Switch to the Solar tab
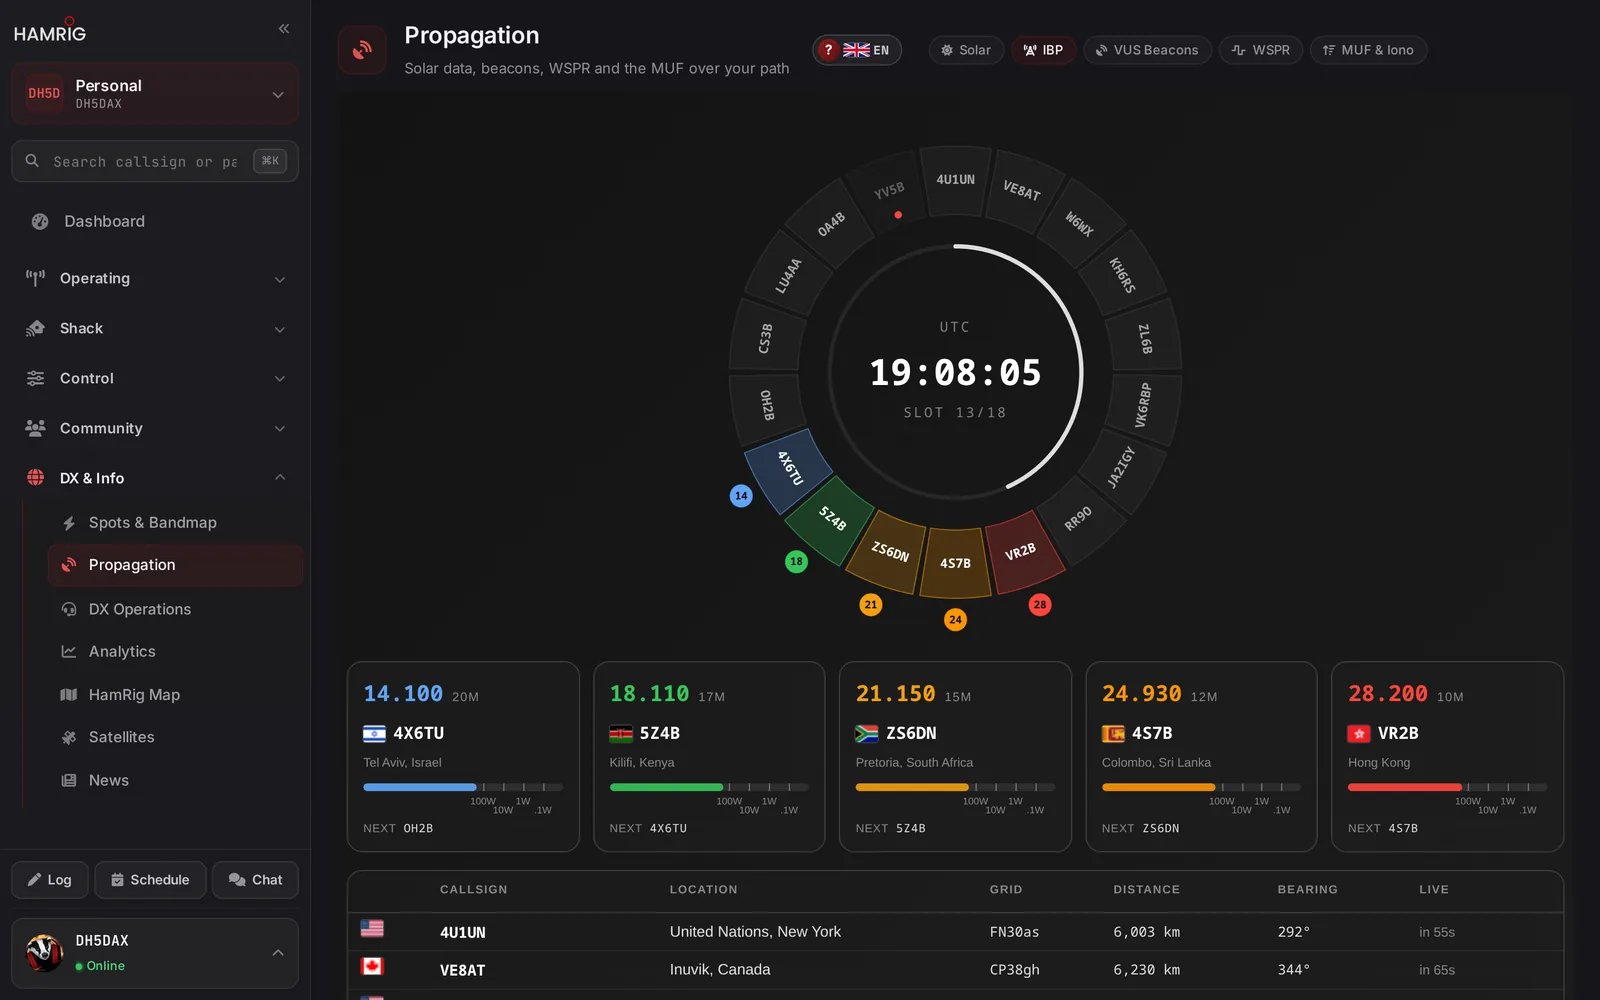Viewport: 1600px width, 1000px height. [x=966, y=50]
